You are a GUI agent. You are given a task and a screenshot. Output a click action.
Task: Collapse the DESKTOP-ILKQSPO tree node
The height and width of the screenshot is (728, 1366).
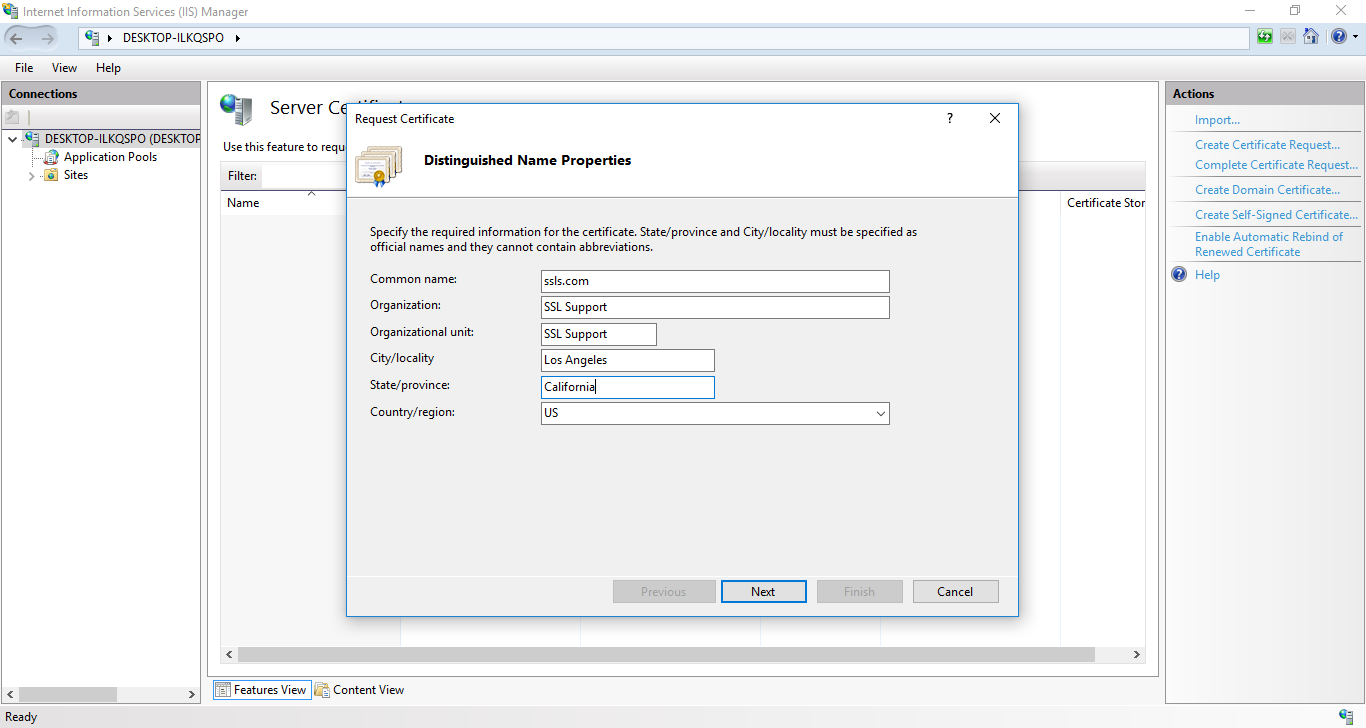[12, 139]
